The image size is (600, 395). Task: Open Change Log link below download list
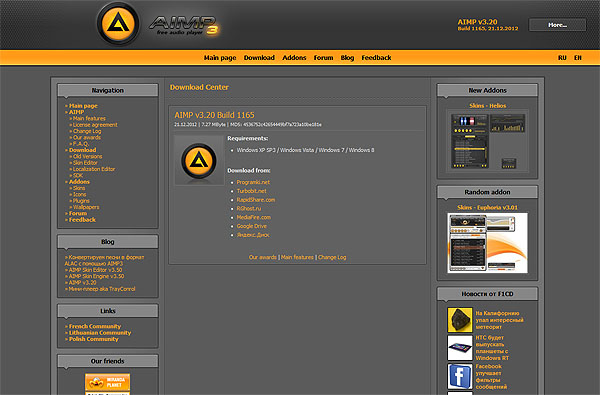coord(332,257)
